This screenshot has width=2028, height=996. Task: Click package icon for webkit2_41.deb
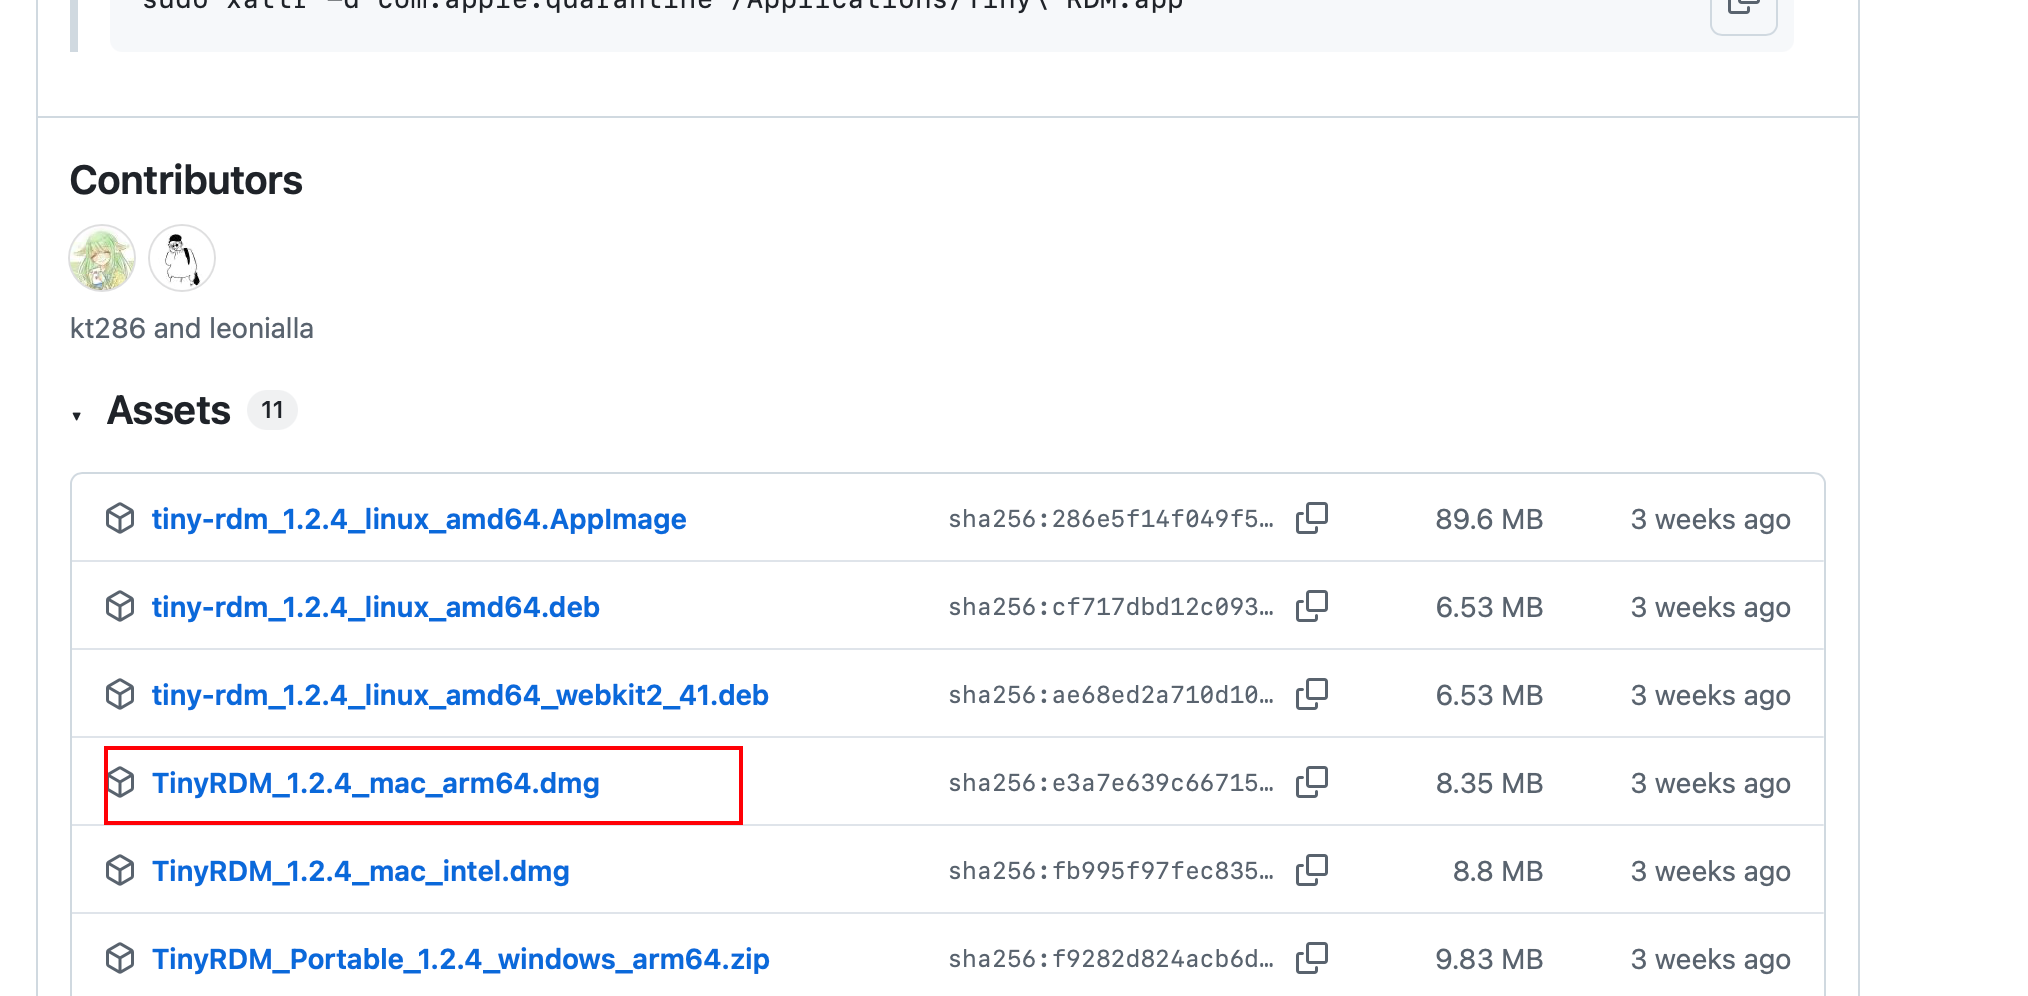coord(120,694)
